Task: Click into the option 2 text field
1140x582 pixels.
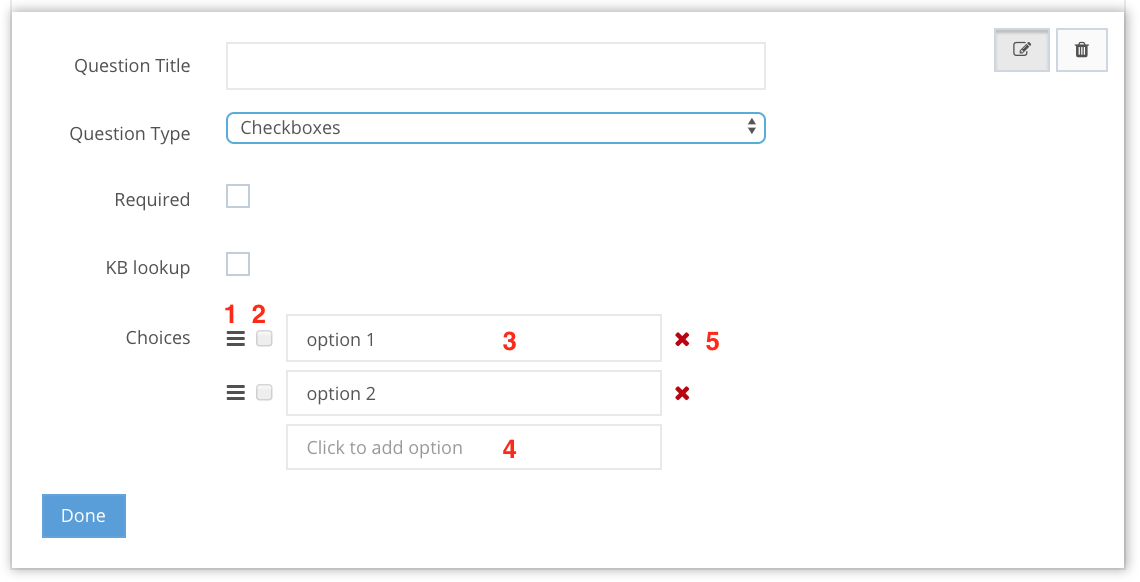Action: click(473, 393)
